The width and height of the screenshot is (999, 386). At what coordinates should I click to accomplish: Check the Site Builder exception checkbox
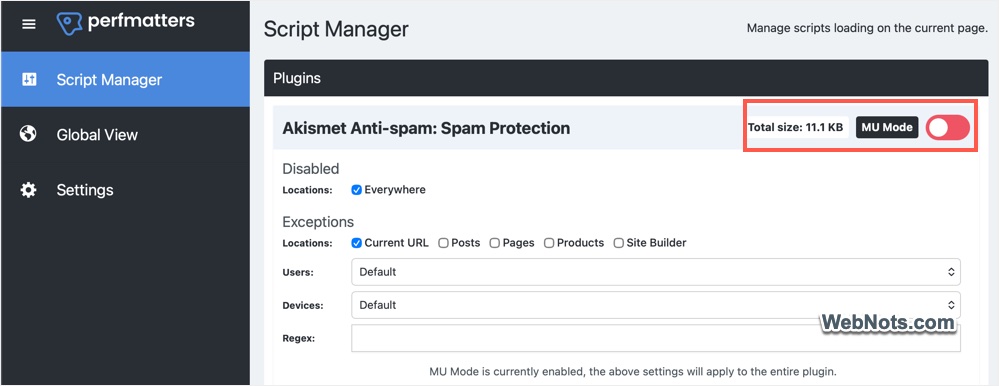tap(618, 243)
